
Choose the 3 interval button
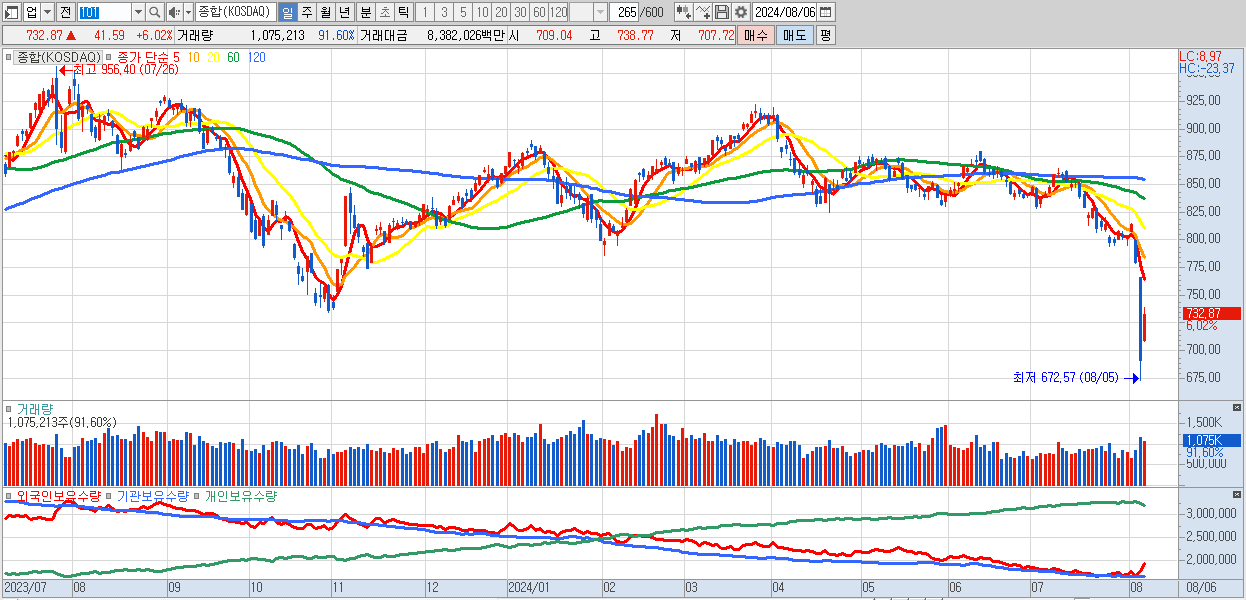point(444,12)
